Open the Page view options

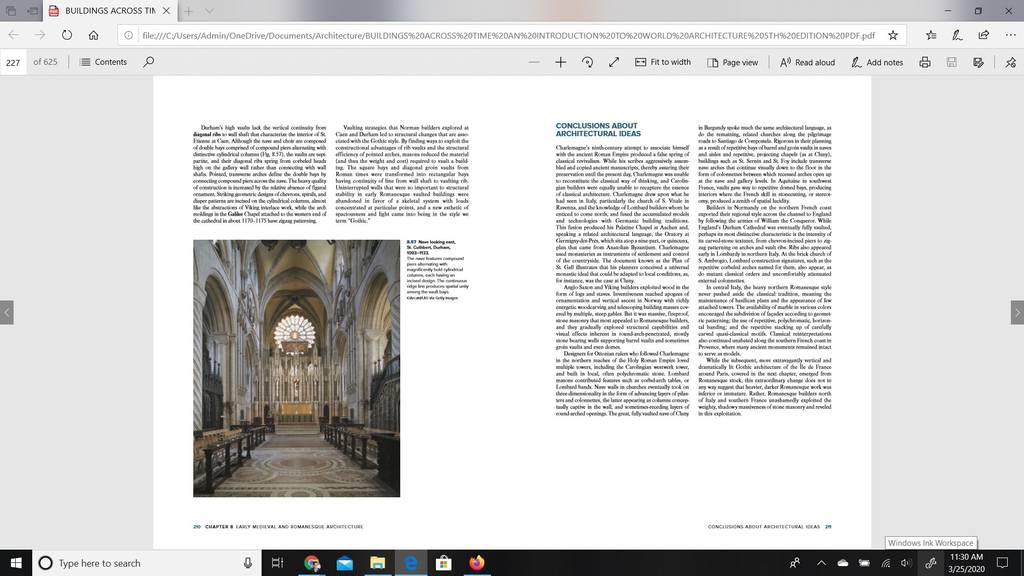[732, 62]
